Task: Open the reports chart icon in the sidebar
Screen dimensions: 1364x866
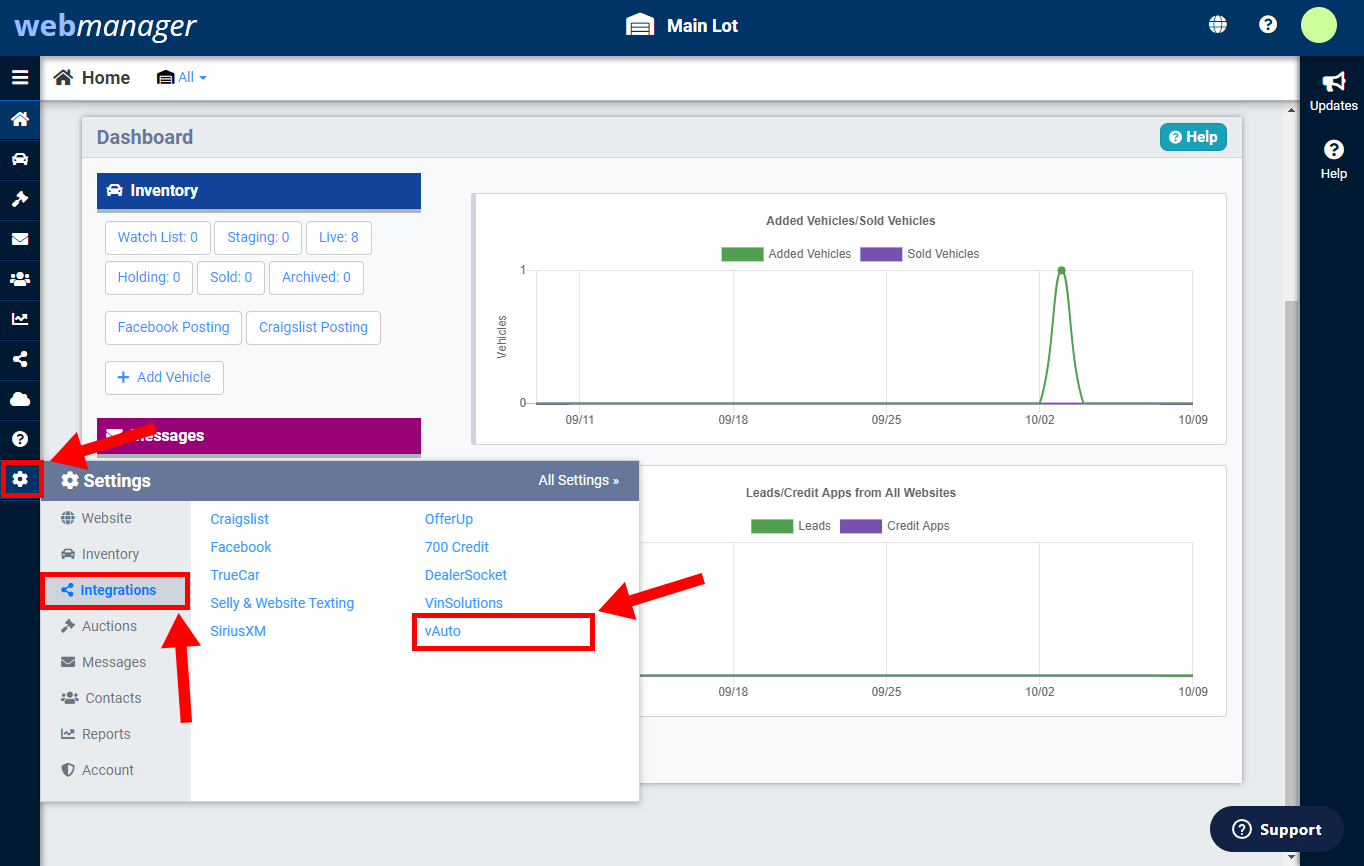Action: coord(20,319)
